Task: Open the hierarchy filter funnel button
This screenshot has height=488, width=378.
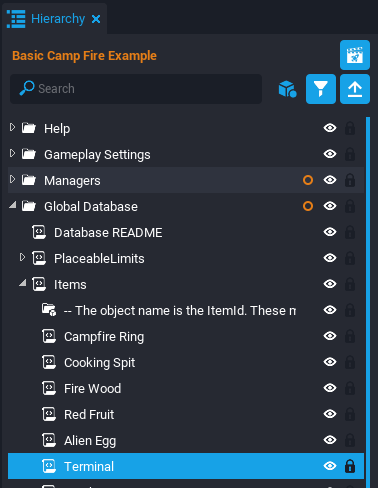Action: [321, 89]
